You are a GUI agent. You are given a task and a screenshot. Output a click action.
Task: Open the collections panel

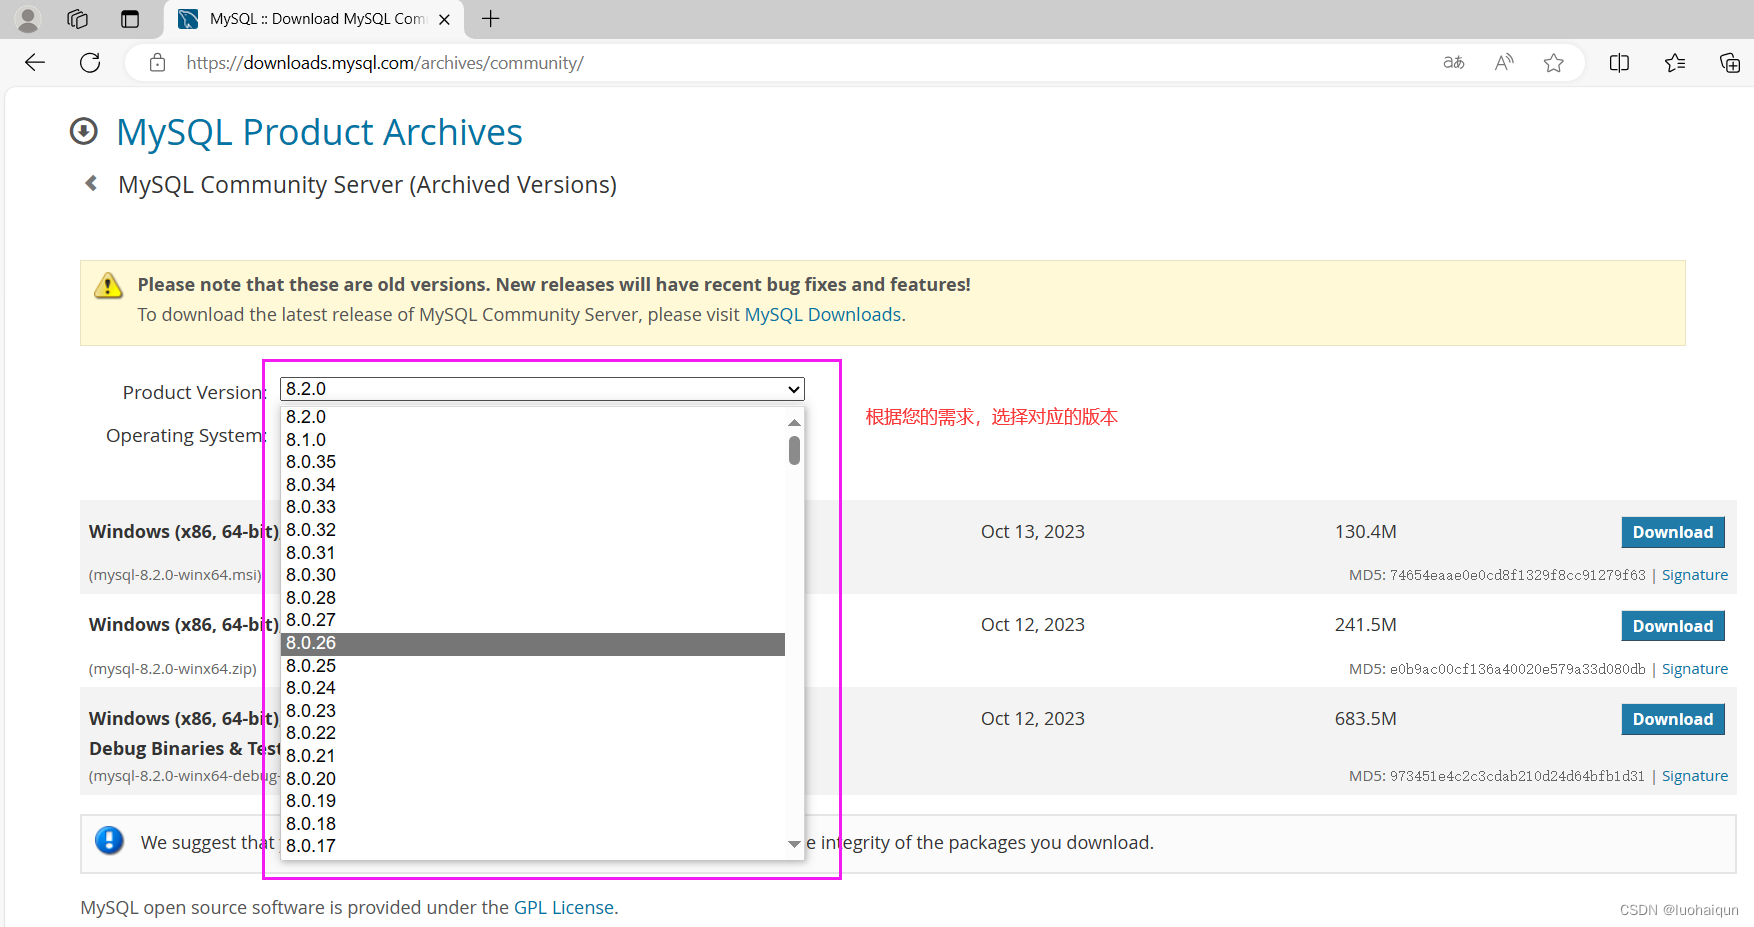[x=1729, y=63]
